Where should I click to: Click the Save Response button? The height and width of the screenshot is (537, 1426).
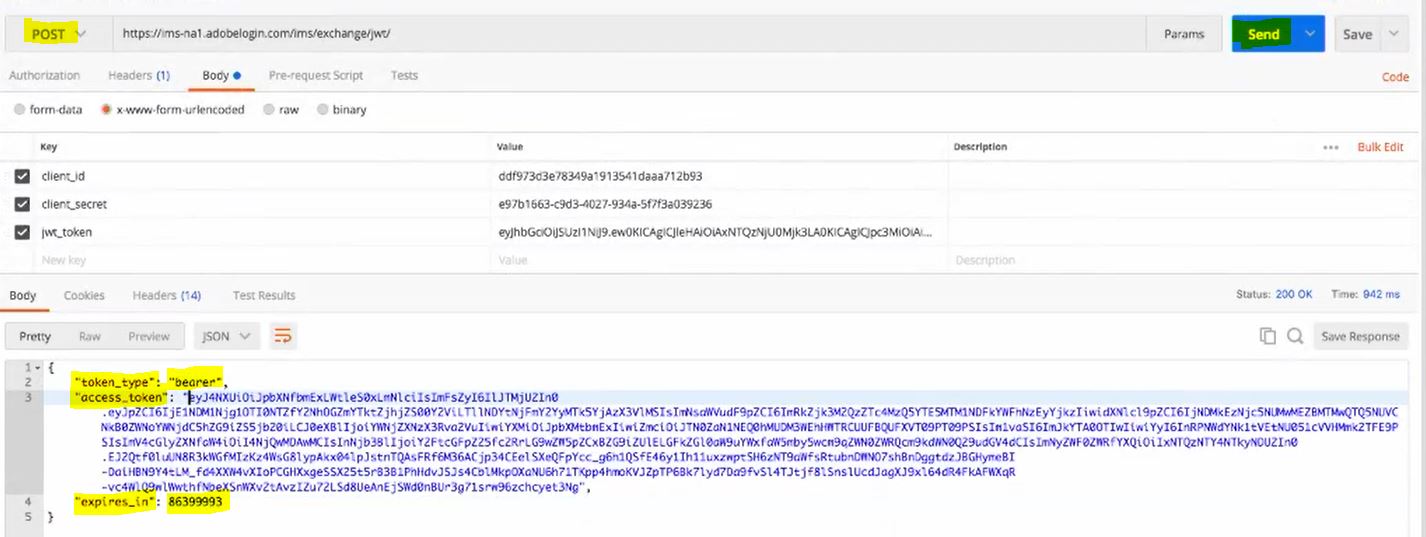click(1360, 336)
